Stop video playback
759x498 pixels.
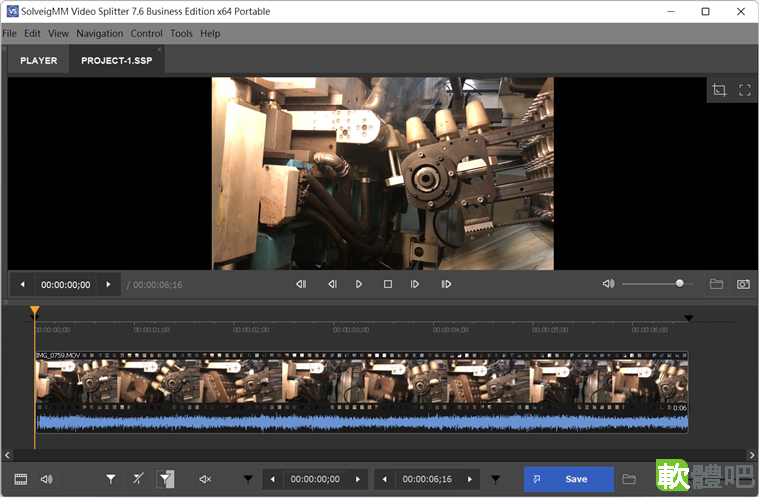388,284
